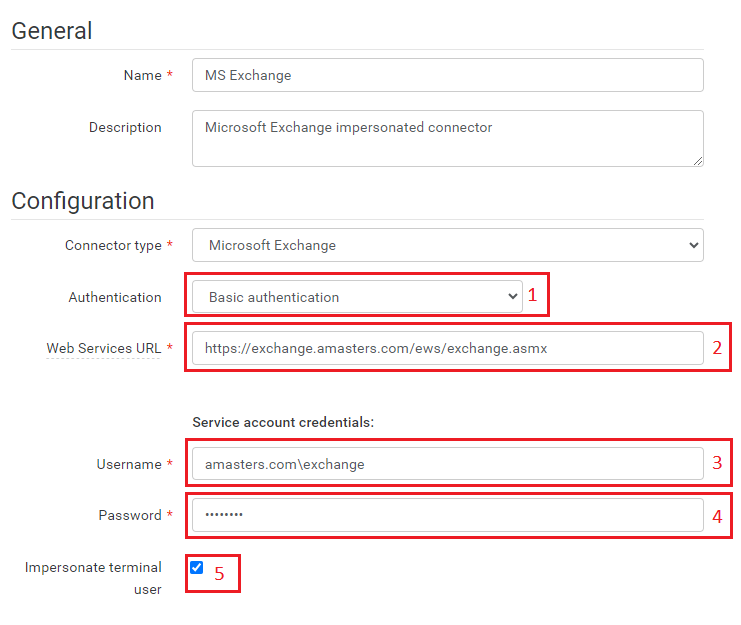The image size is (741, 625).
Task: Click the Configuration section heading
Action: pyautogui.click(x=83, y=201)
